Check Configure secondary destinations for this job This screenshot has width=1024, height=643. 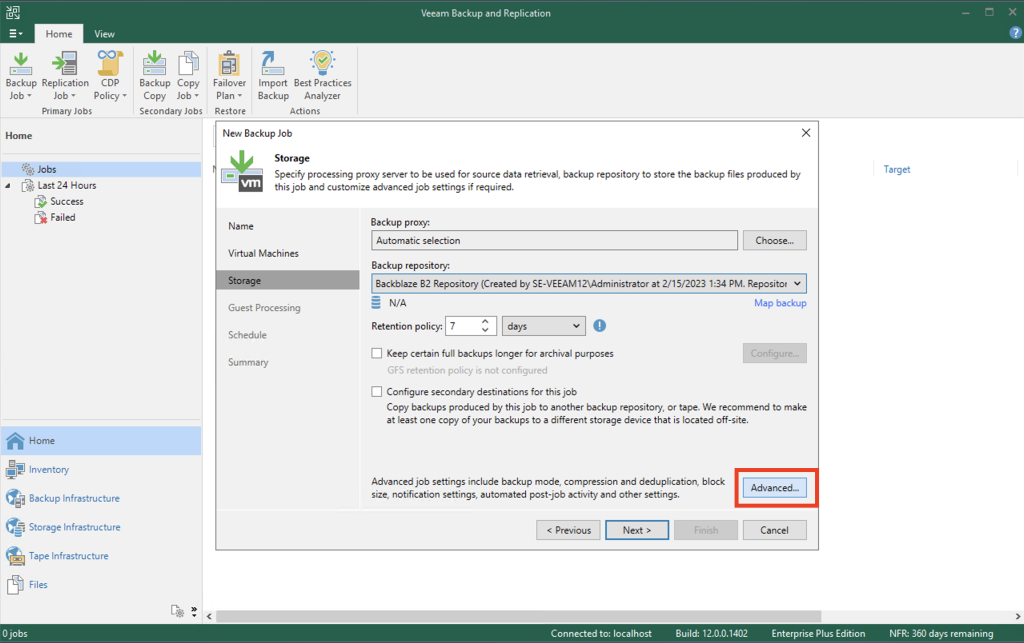[377, 392]
